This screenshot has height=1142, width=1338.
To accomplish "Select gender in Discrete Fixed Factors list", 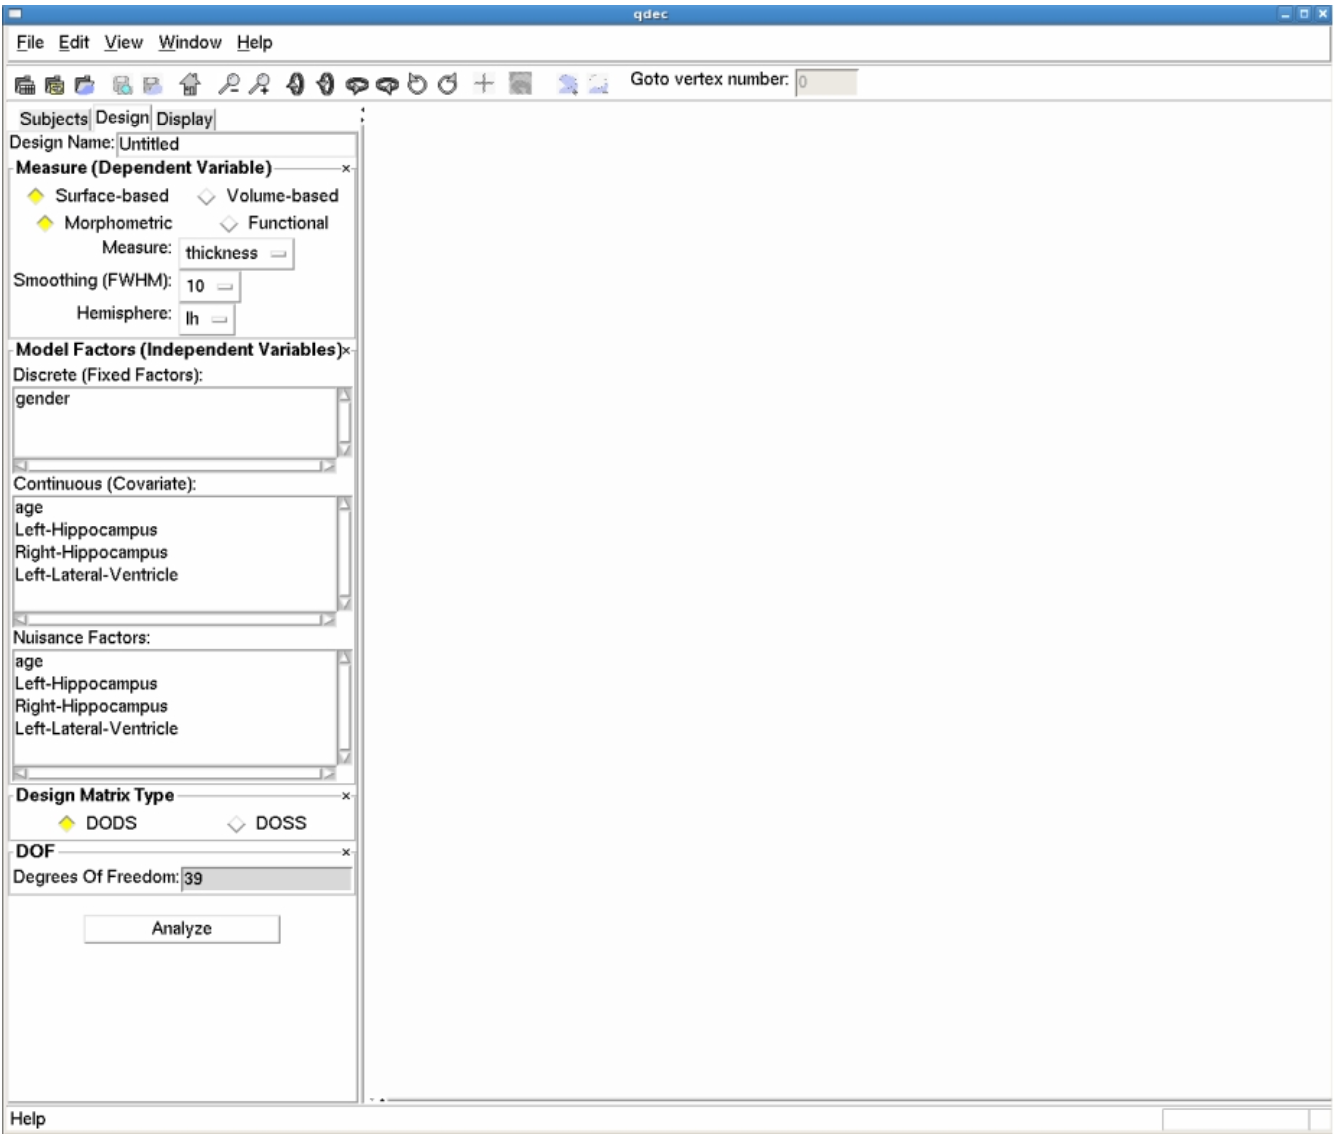I will pyautogui.click(x=43, y=399).
